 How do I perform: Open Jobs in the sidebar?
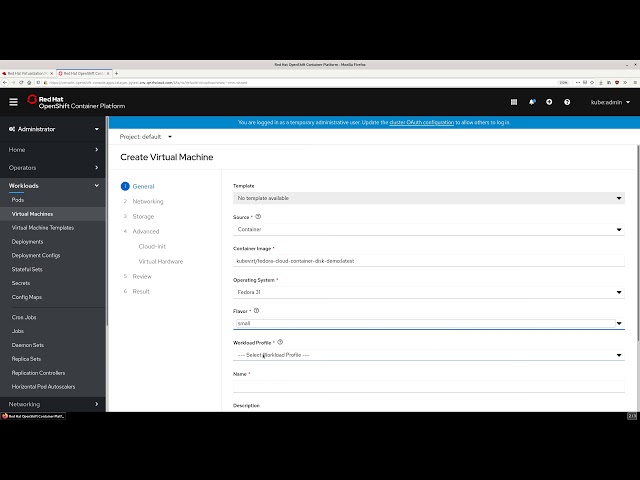click(18, 331)
